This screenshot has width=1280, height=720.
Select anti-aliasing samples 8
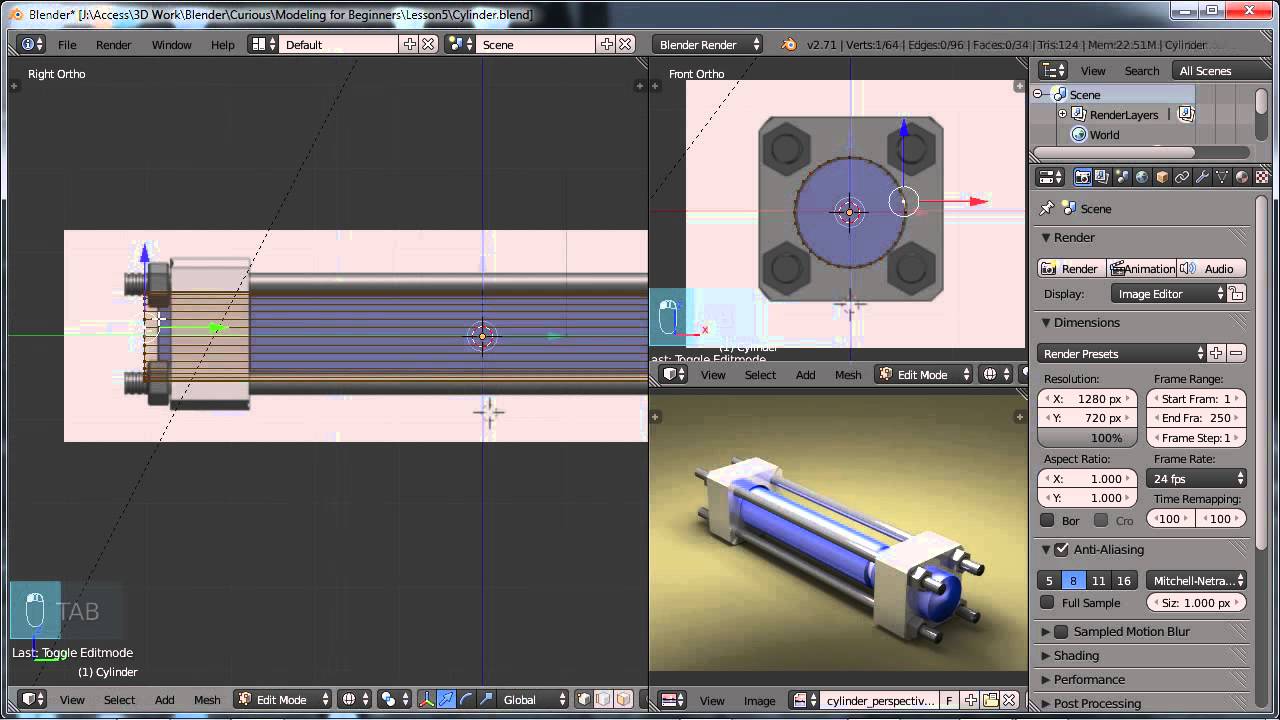1073,580
